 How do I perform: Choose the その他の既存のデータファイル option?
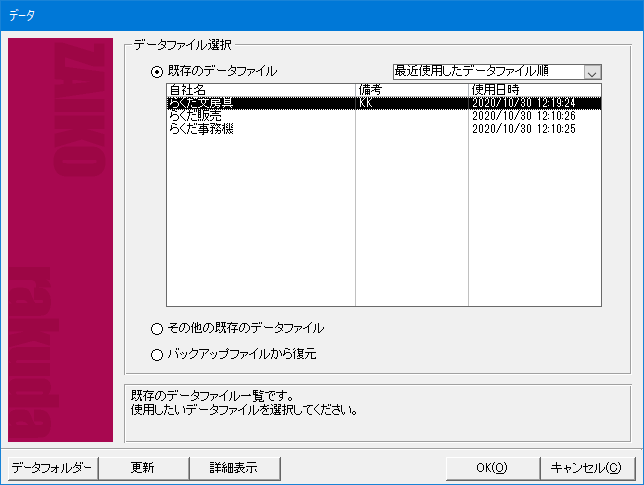tap(156, 328)
